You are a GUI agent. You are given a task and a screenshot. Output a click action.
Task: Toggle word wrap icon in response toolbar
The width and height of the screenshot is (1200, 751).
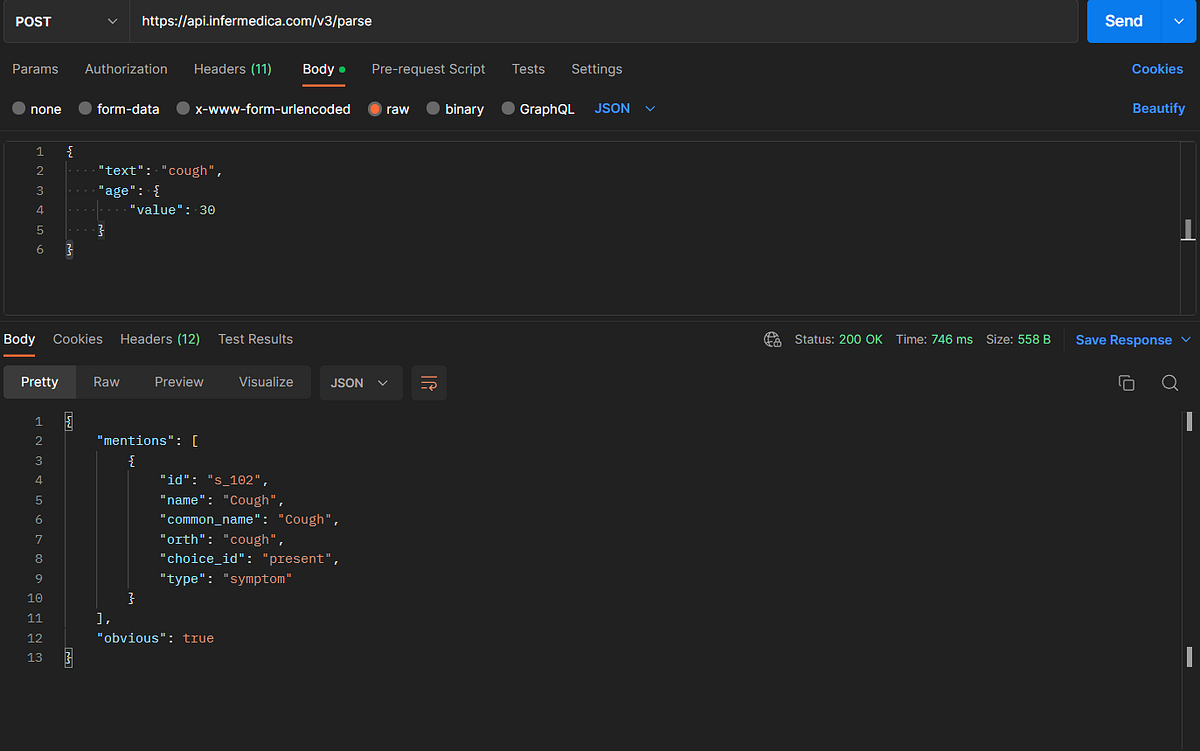429,383
